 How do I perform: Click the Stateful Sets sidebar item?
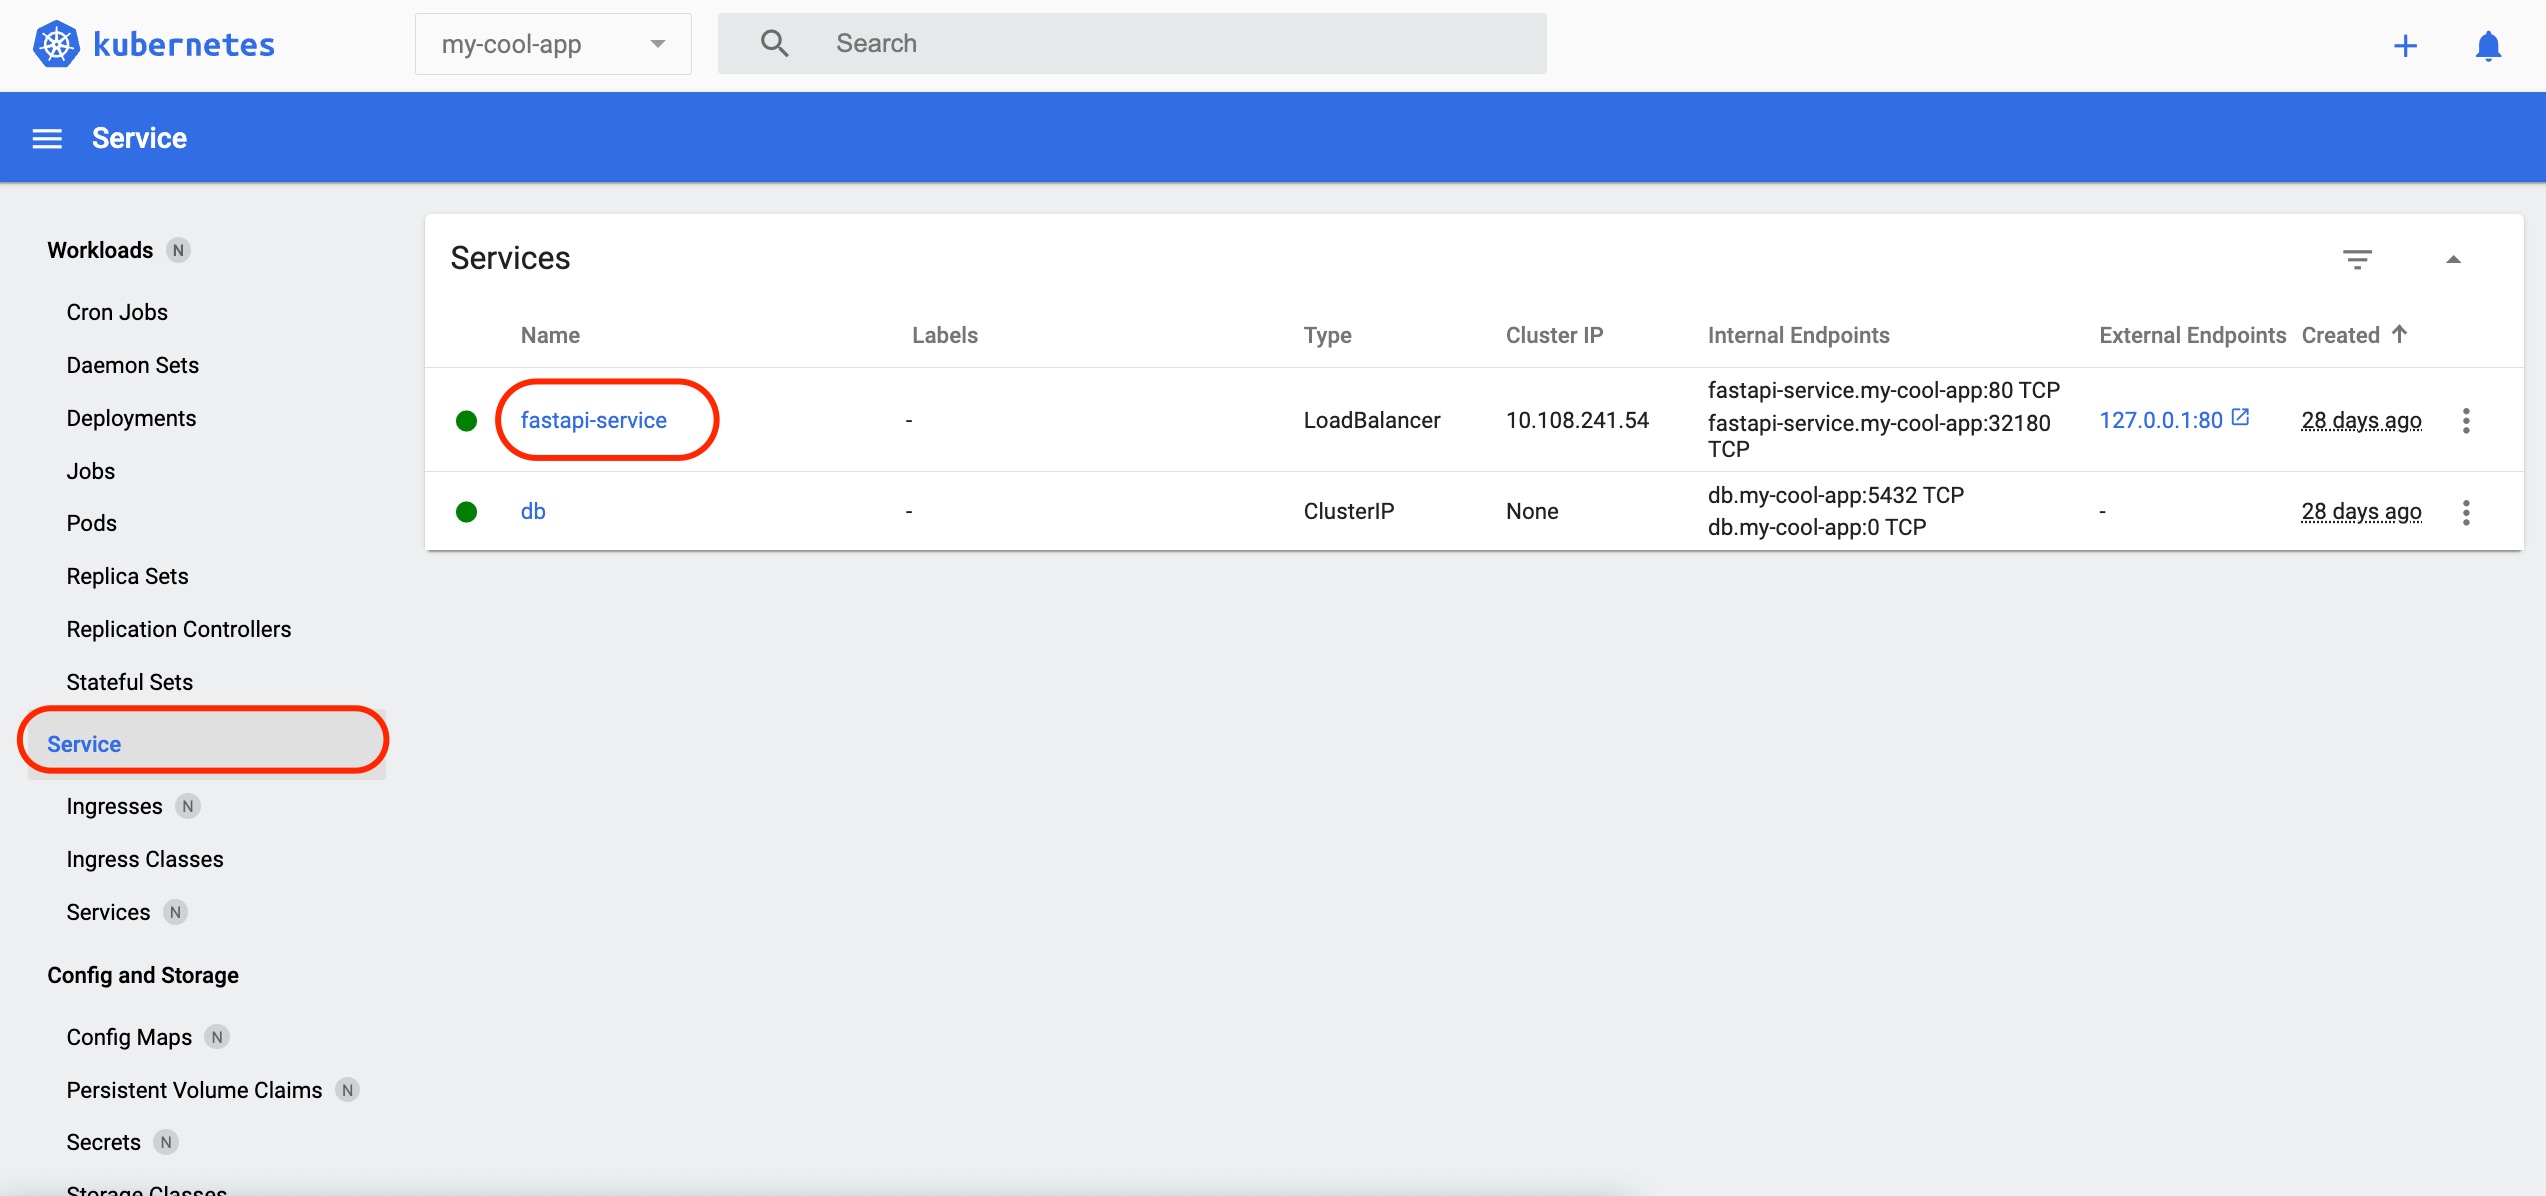pos(128,682)
